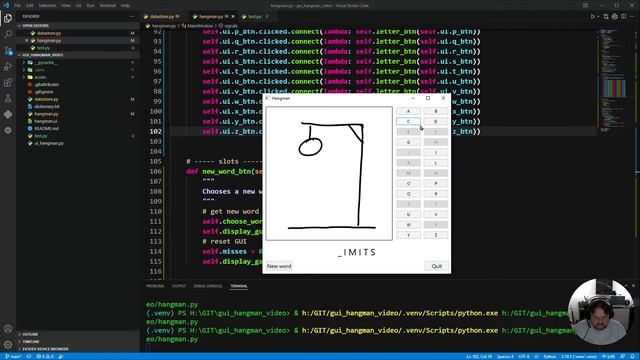Open README.md in the file tree
Screen dimensions: 640x360
coord(47,129)
